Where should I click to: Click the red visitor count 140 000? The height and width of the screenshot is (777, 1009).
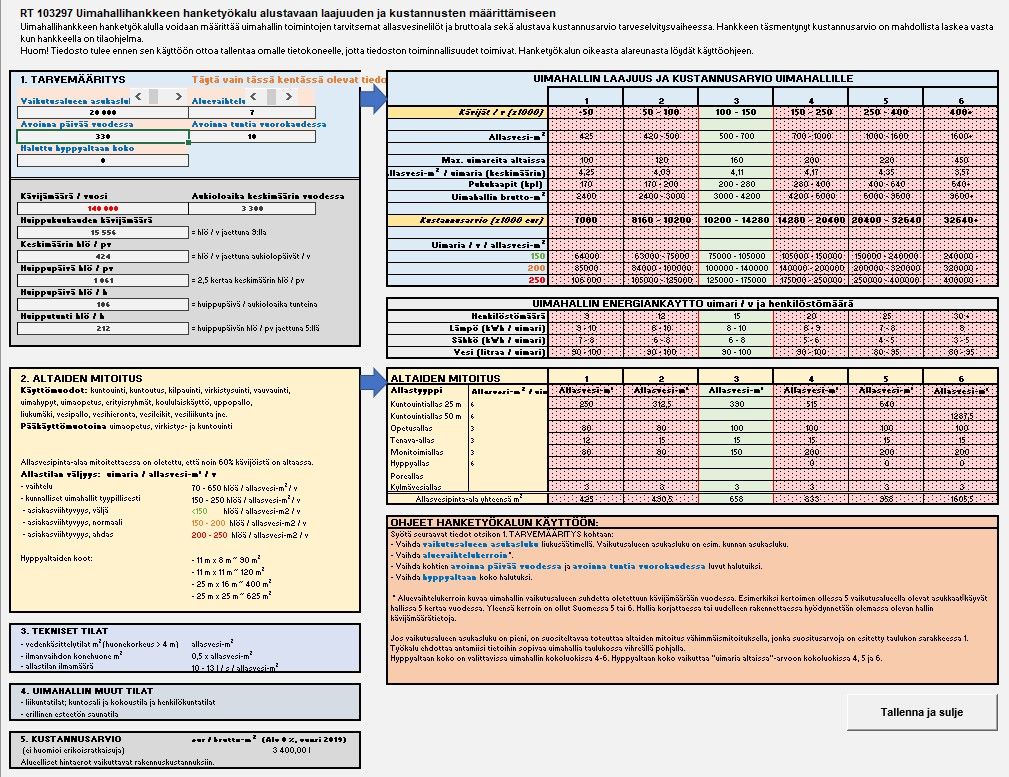(x=103, y=209)
